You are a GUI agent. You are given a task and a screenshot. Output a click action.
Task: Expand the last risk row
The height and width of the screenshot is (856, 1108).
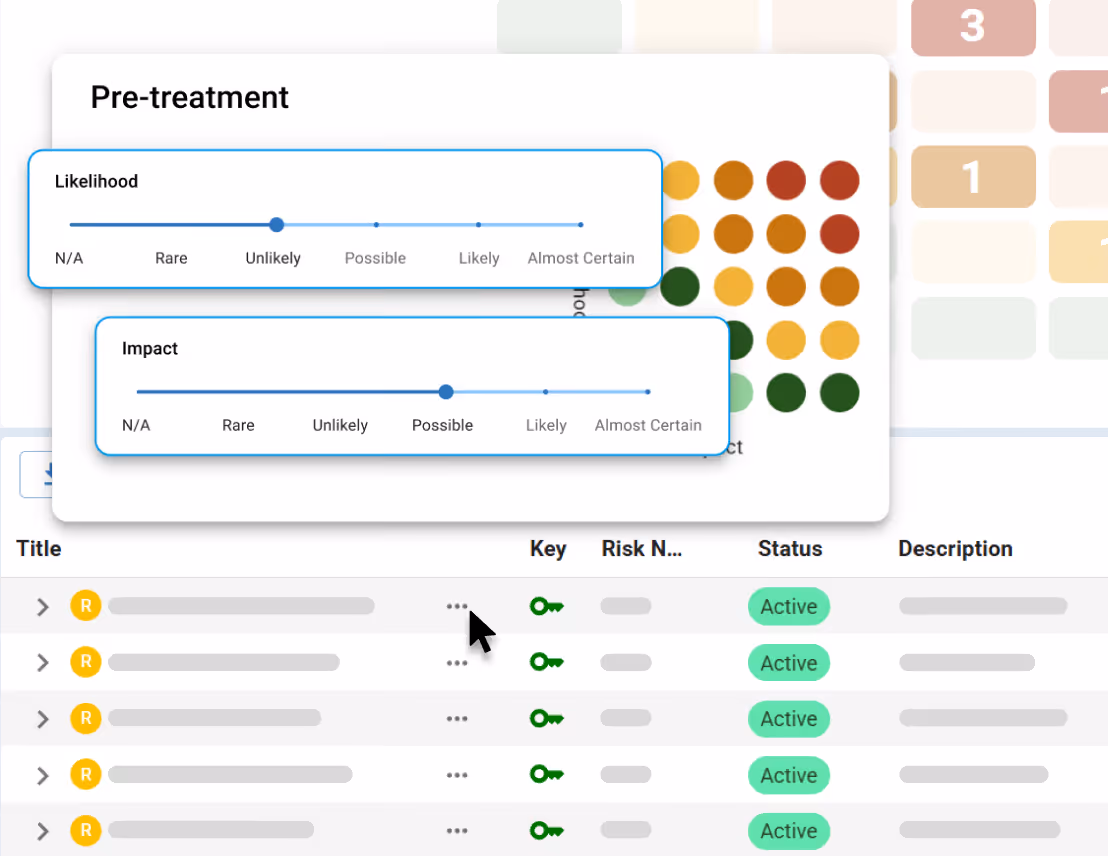pyautogui.click(x=42, y=830)
